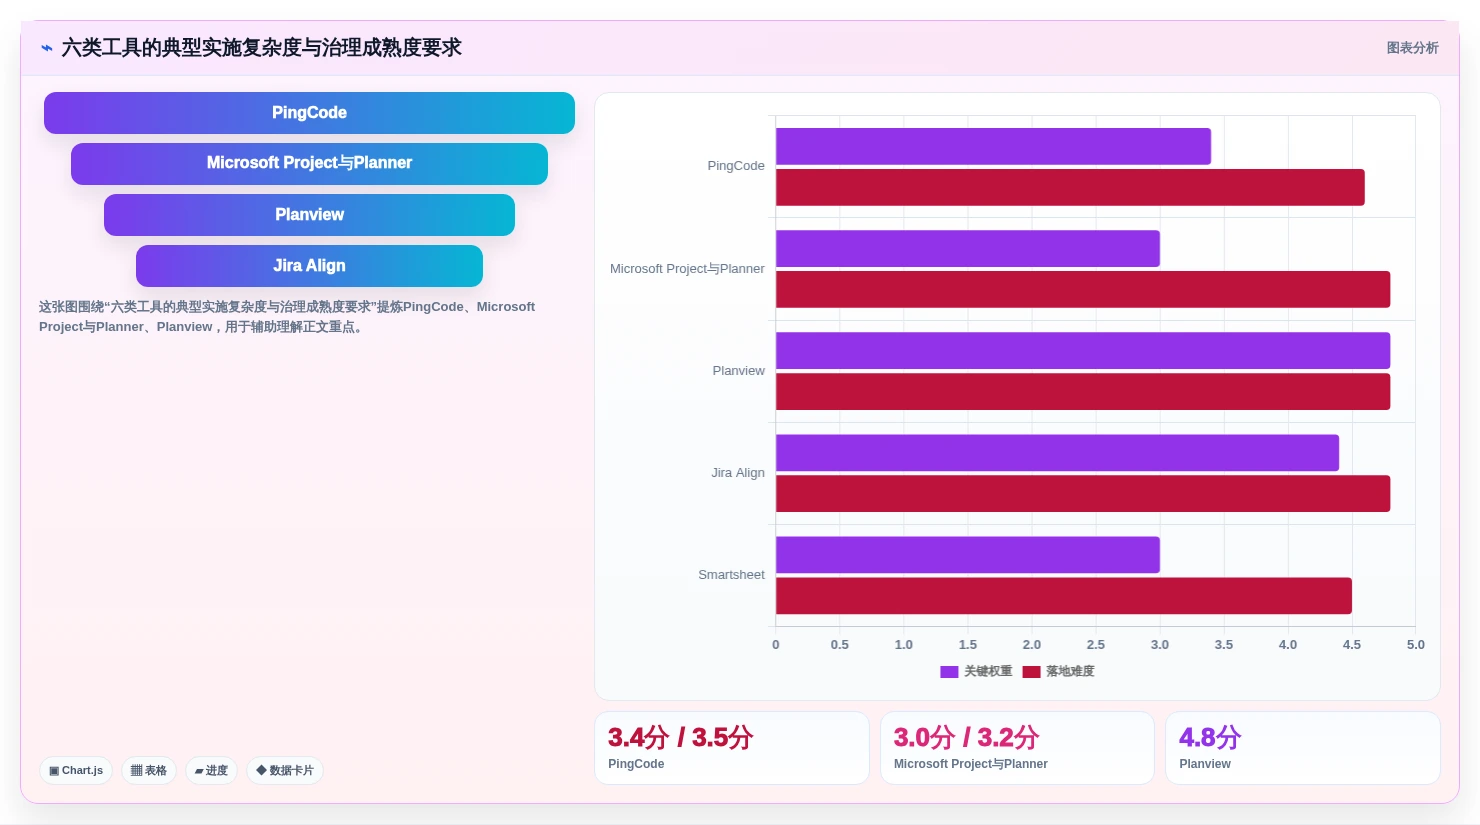Open the 3.0分 / 3.2分 Microsoft Project card
Viewport: 1480px width, 825px height.
pos(1017,748)
